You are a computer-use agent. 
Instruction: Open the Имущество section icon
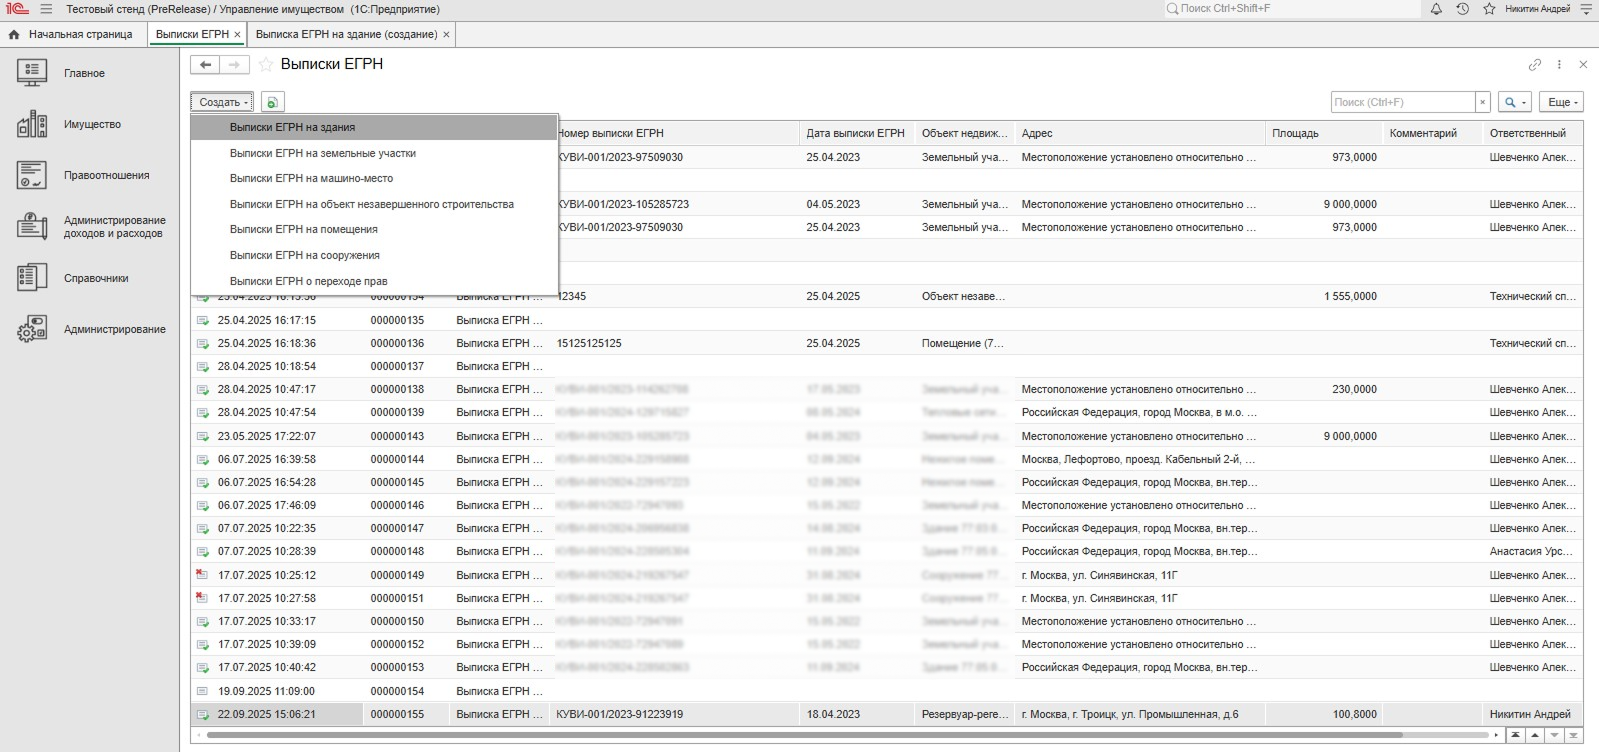[x=32, y=124]
